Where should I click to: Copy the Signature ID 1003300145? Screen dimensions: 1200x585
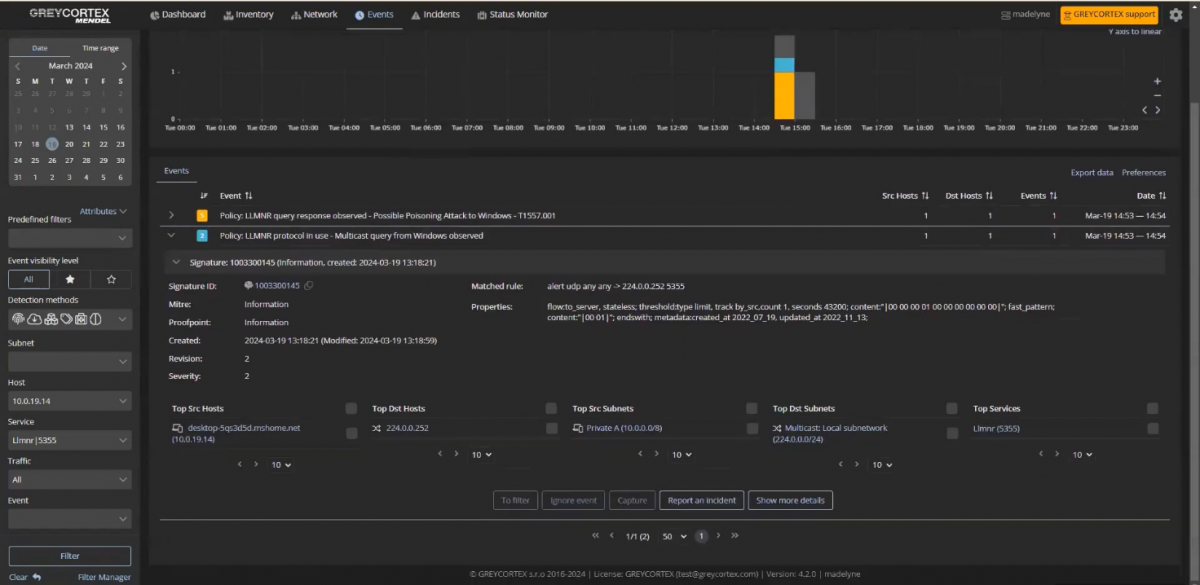(309, 286)
